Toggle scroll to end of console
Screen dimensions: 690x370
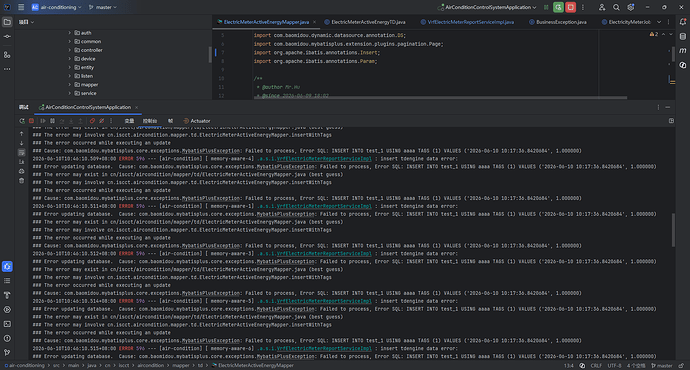[x=22, y=162]
